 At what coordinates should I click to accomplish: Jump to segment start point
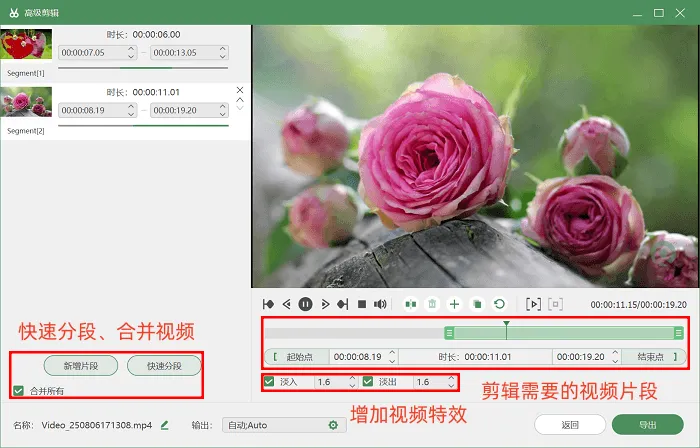click(x=268, y=304)
